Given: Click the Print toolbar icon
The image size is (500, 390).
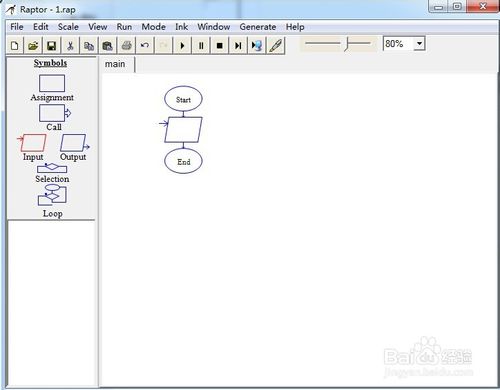Looking at the screenshot, I should [126, 45].
